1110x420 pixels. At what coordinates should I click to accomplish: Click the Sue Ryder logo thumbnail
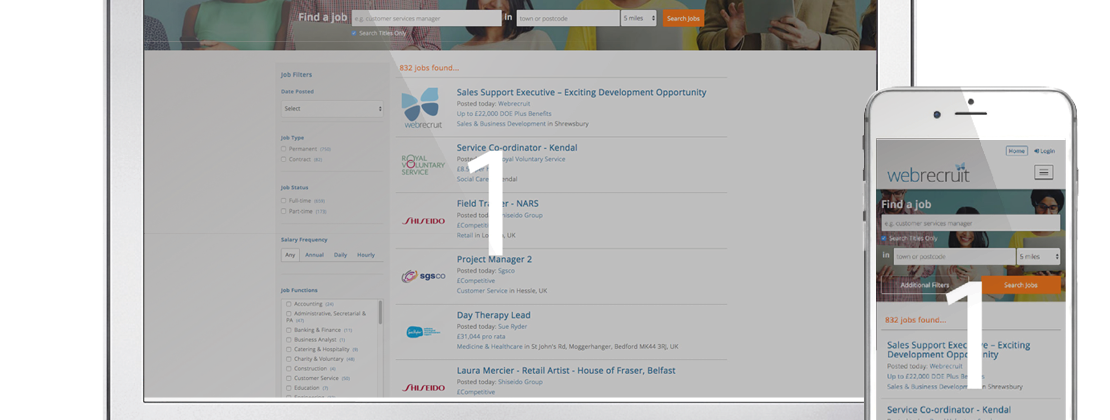pos(422,332)
